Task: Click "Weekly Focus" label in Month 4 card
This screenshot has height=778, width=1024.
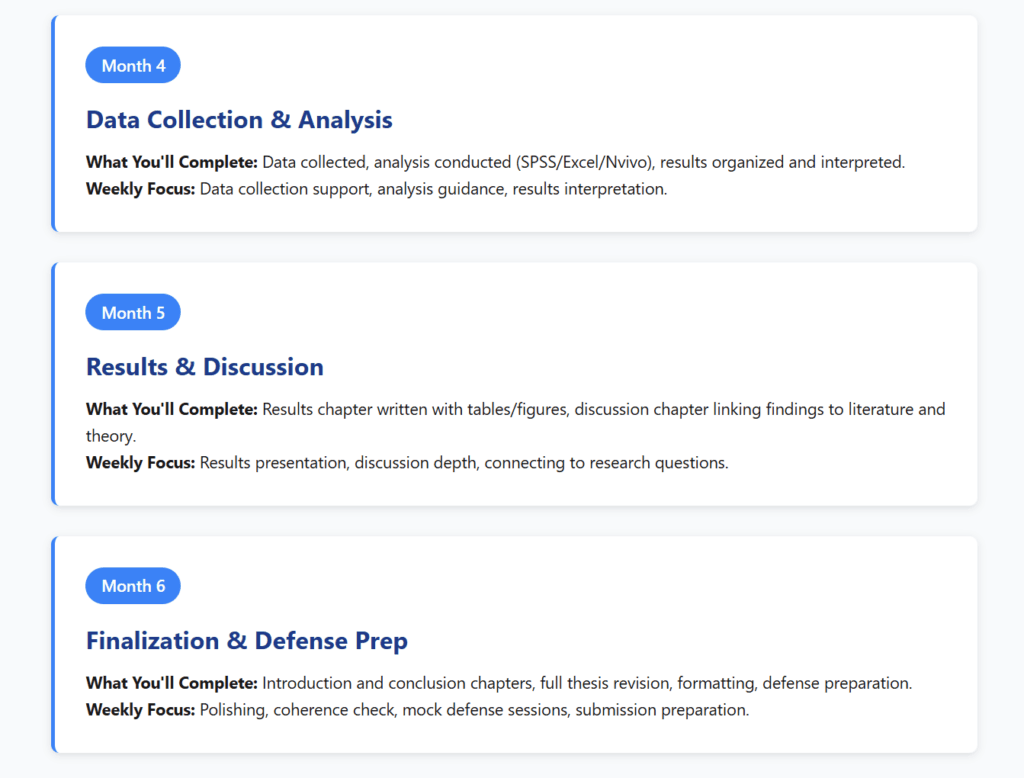Action: click(x=140, y=189)
